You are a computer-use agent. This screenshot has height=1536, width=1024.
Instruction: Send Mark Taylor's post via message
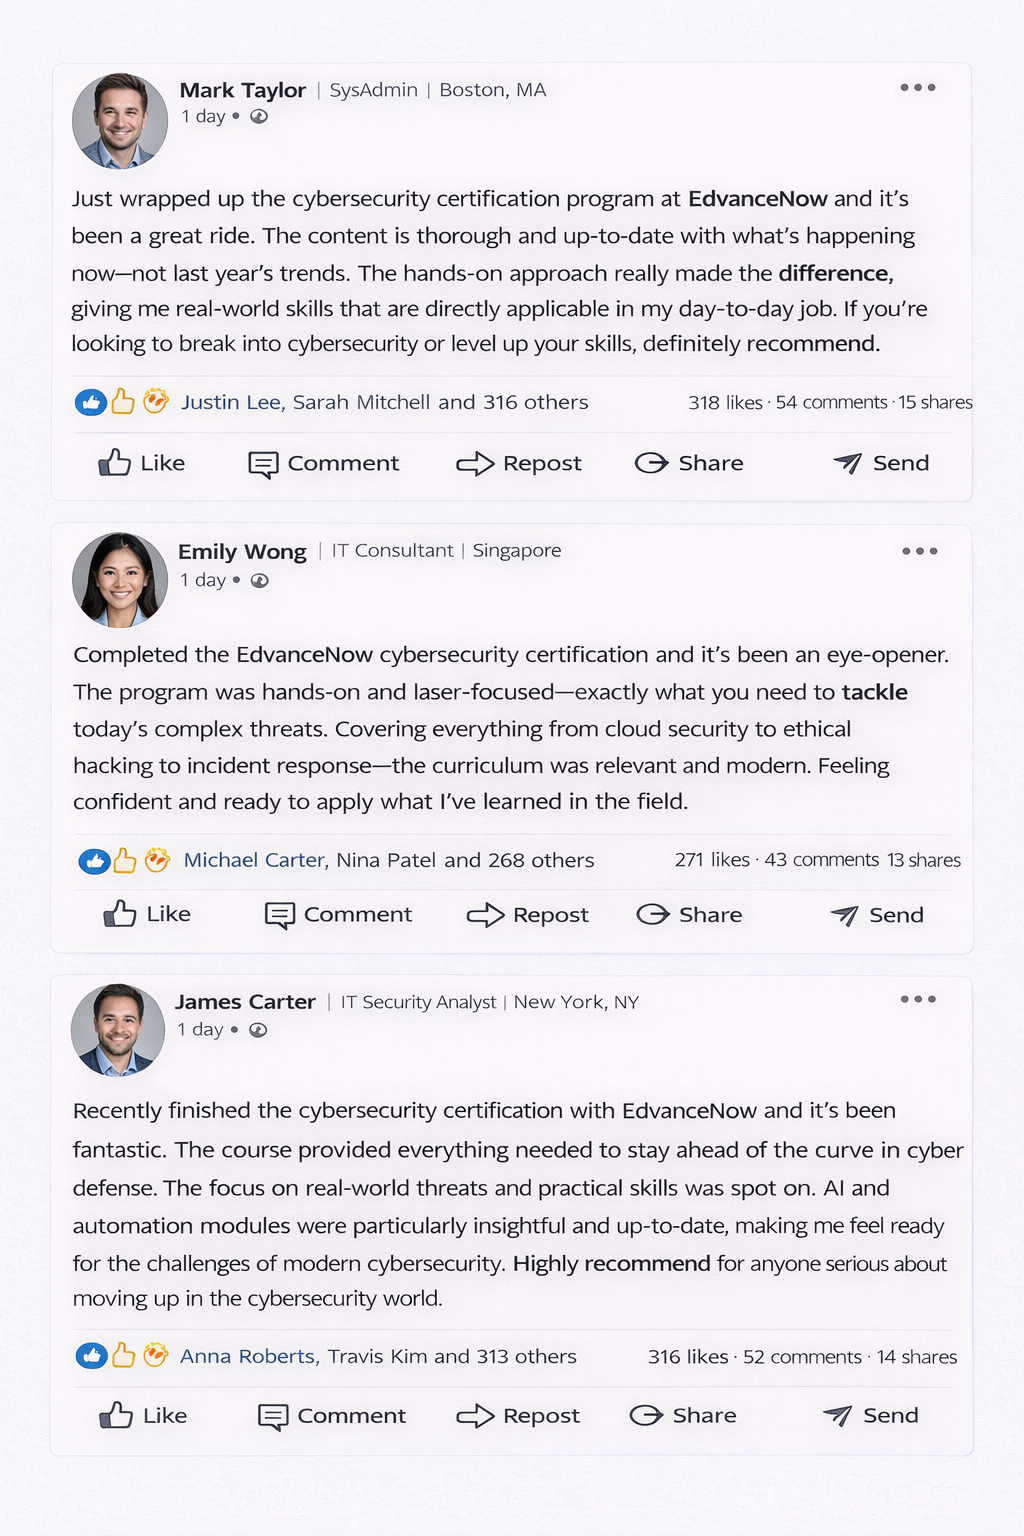[881, 463]
